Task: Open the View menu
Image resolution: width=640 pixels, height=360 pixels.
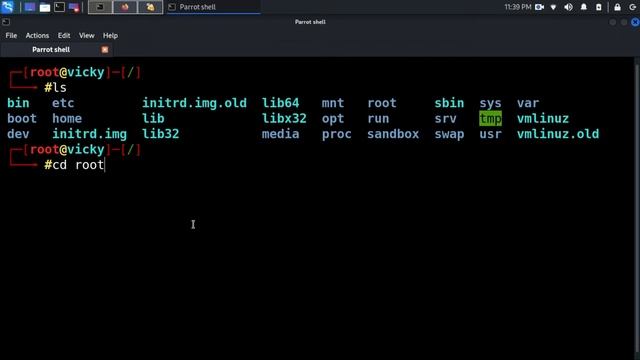Action: coord(87,36)
